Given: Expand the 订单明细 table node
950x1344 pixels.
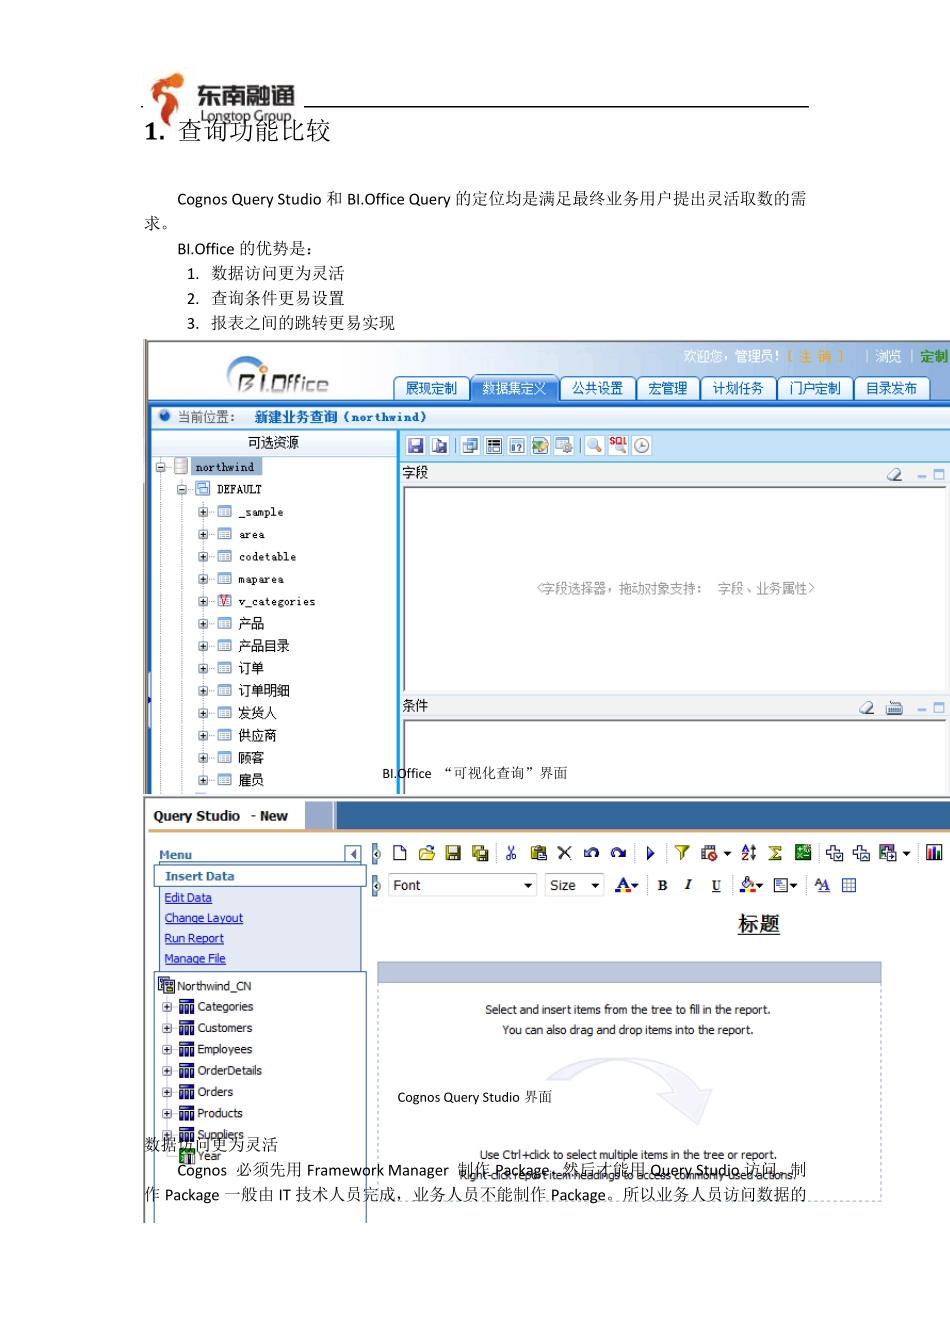Looking at the screenshot, I should (x=203, y=690).
